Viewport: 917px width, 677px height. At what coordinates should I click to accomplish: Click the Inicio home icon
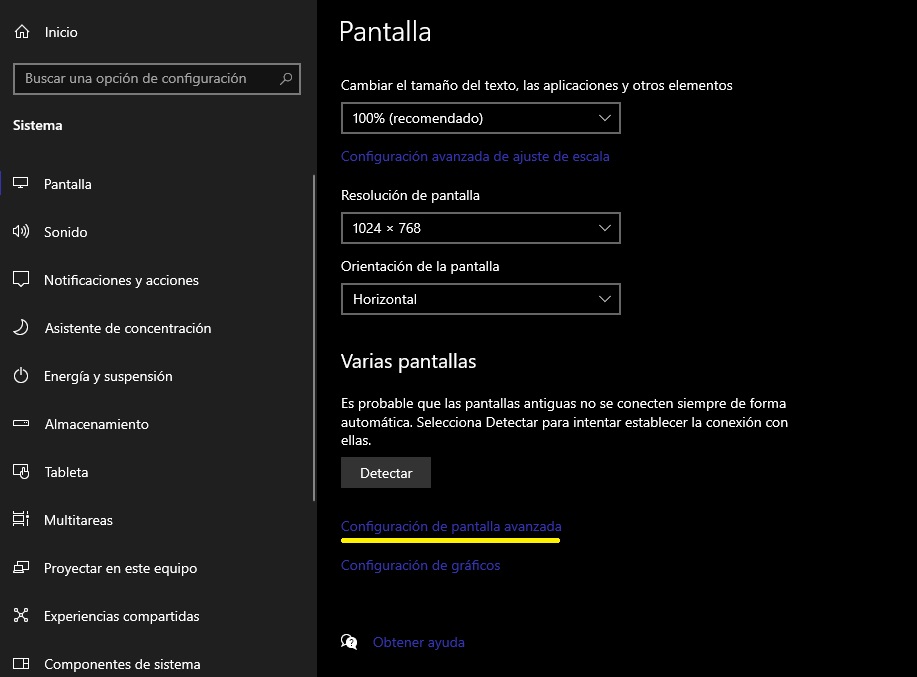[21, 32]
